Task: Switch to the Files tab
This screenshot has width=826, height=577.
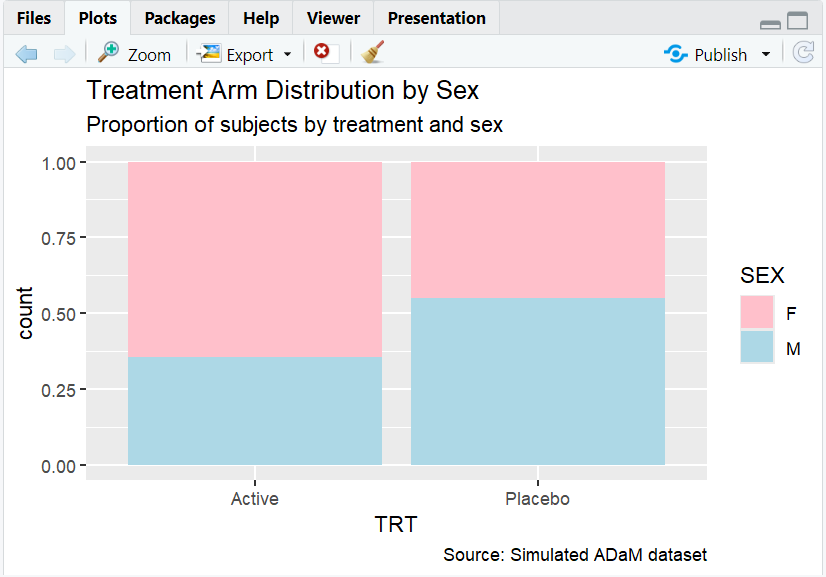Action: (x=34, y=17)
